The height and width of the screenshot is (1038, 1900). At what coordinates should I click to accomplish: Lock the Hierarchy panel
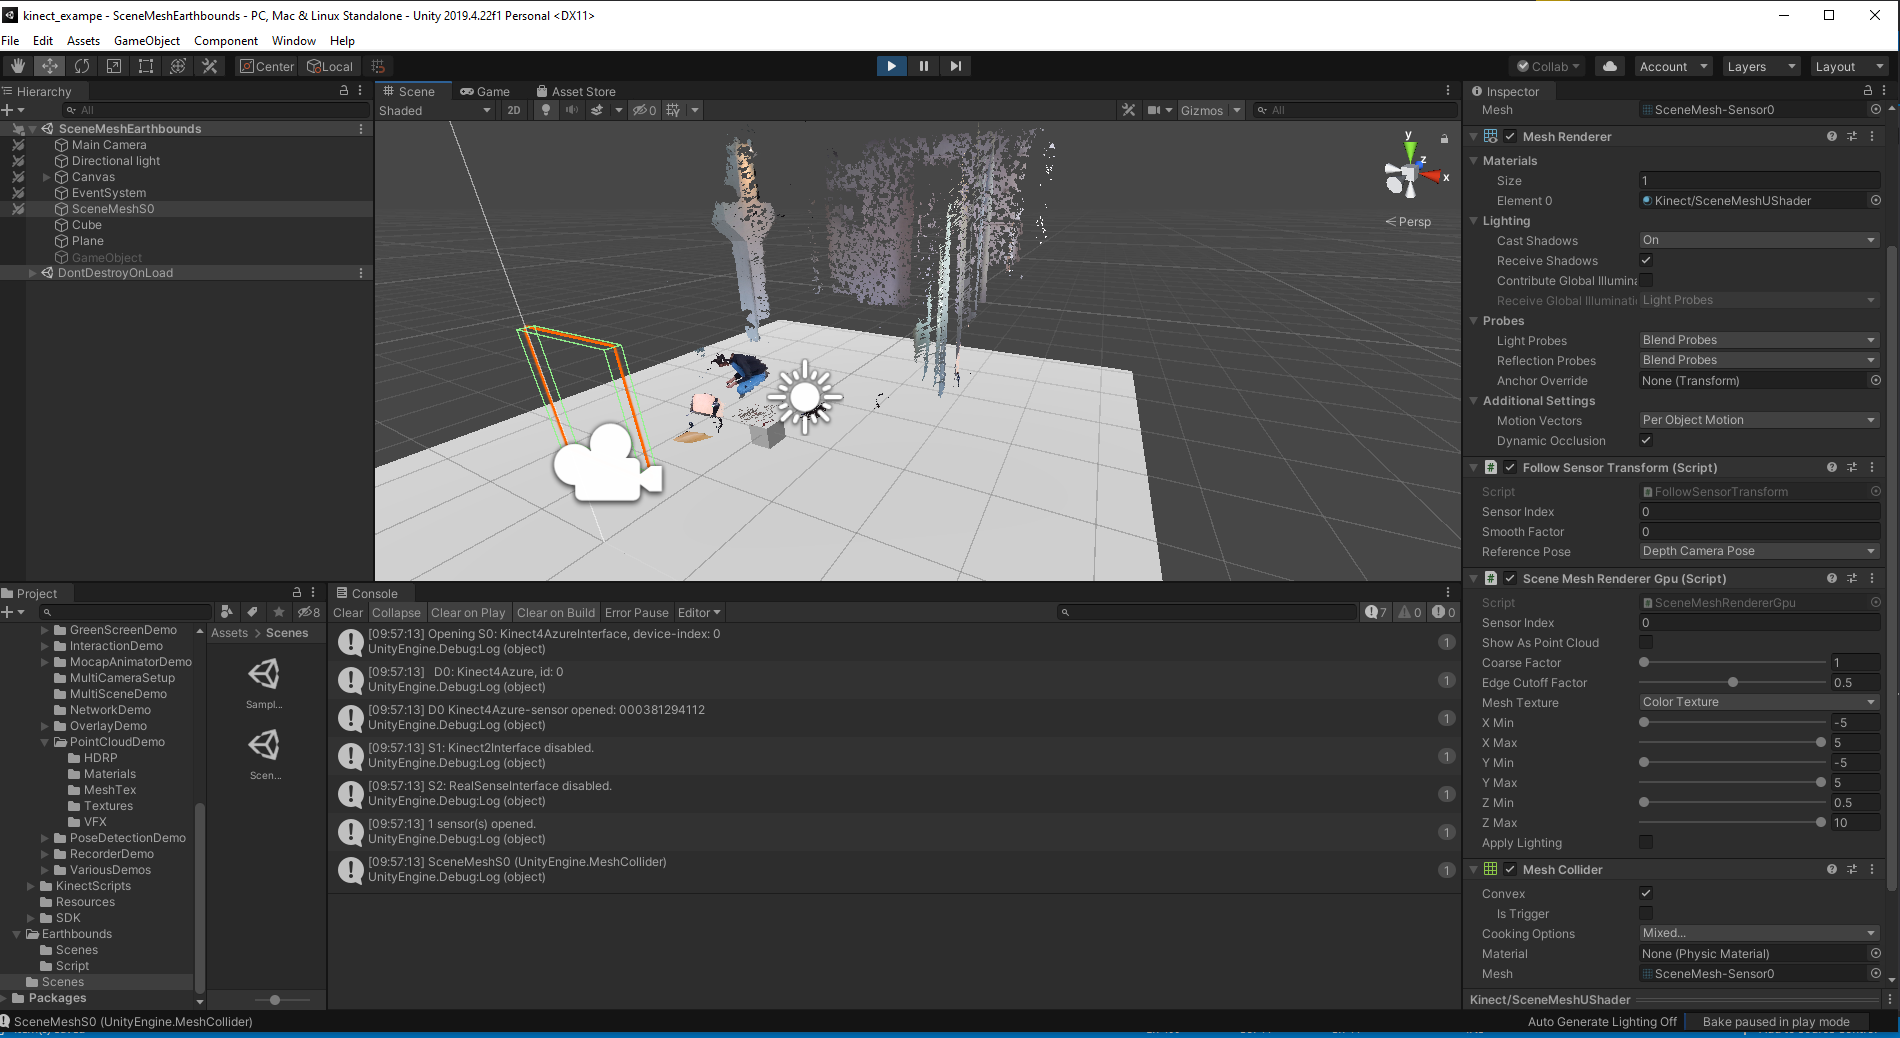tap(344, 90)
